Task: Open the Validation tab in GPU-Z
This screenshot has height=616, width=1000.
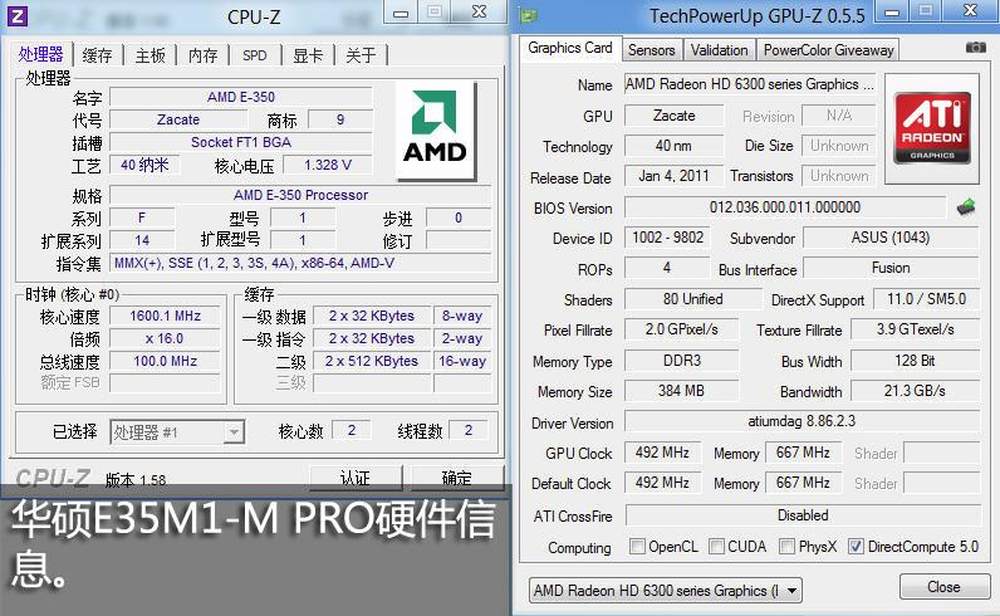Action: (718, 50)
